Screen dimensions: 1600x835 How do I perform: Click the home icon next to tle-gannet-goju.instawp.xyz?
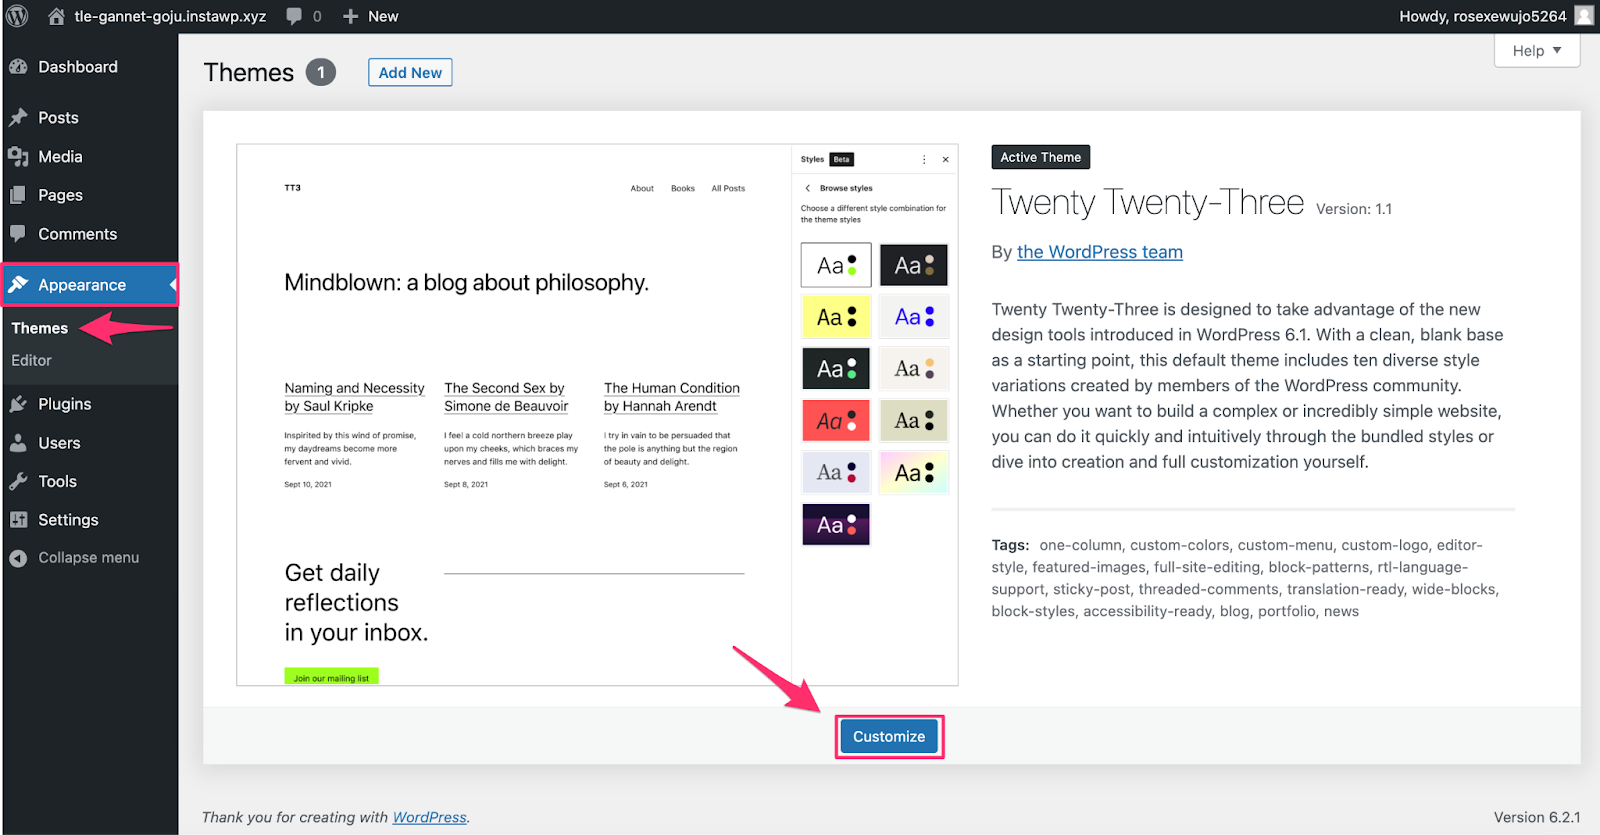(54, 15)
